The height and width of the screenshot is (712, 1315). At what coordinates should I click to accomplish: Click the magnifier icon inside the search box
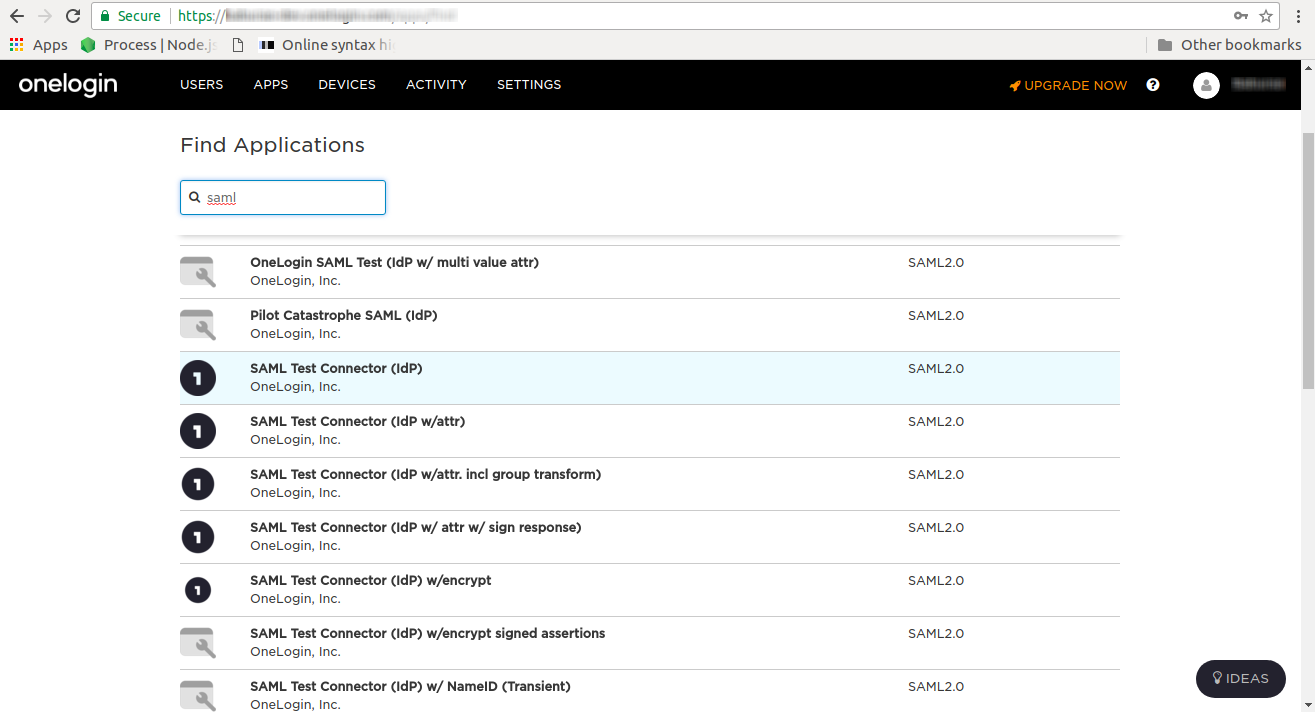coord(195,197)
